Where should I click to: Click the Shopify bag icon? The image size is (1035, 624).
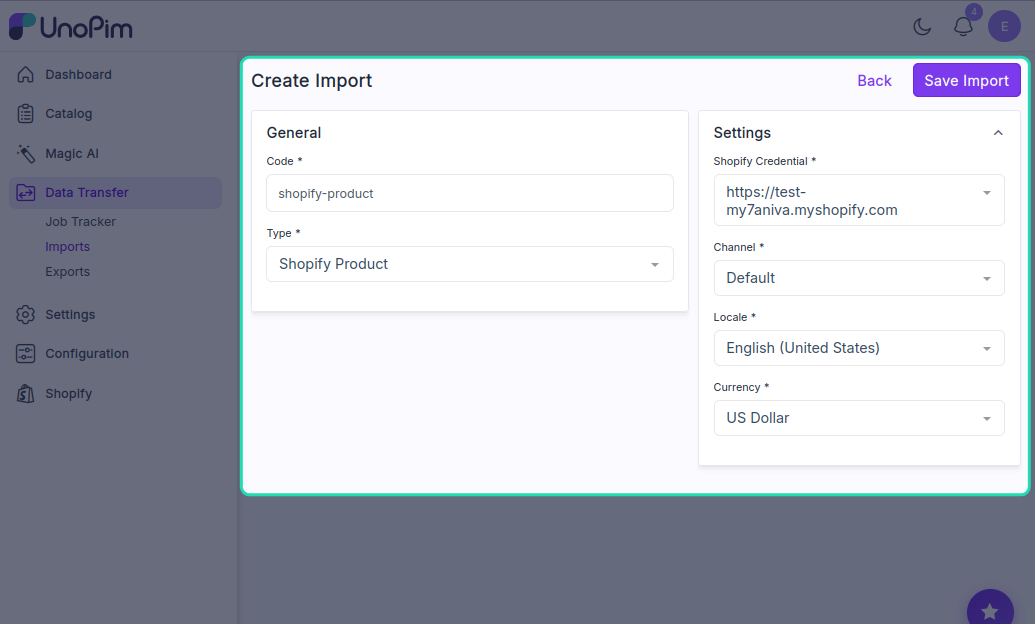tap(25, 394)
